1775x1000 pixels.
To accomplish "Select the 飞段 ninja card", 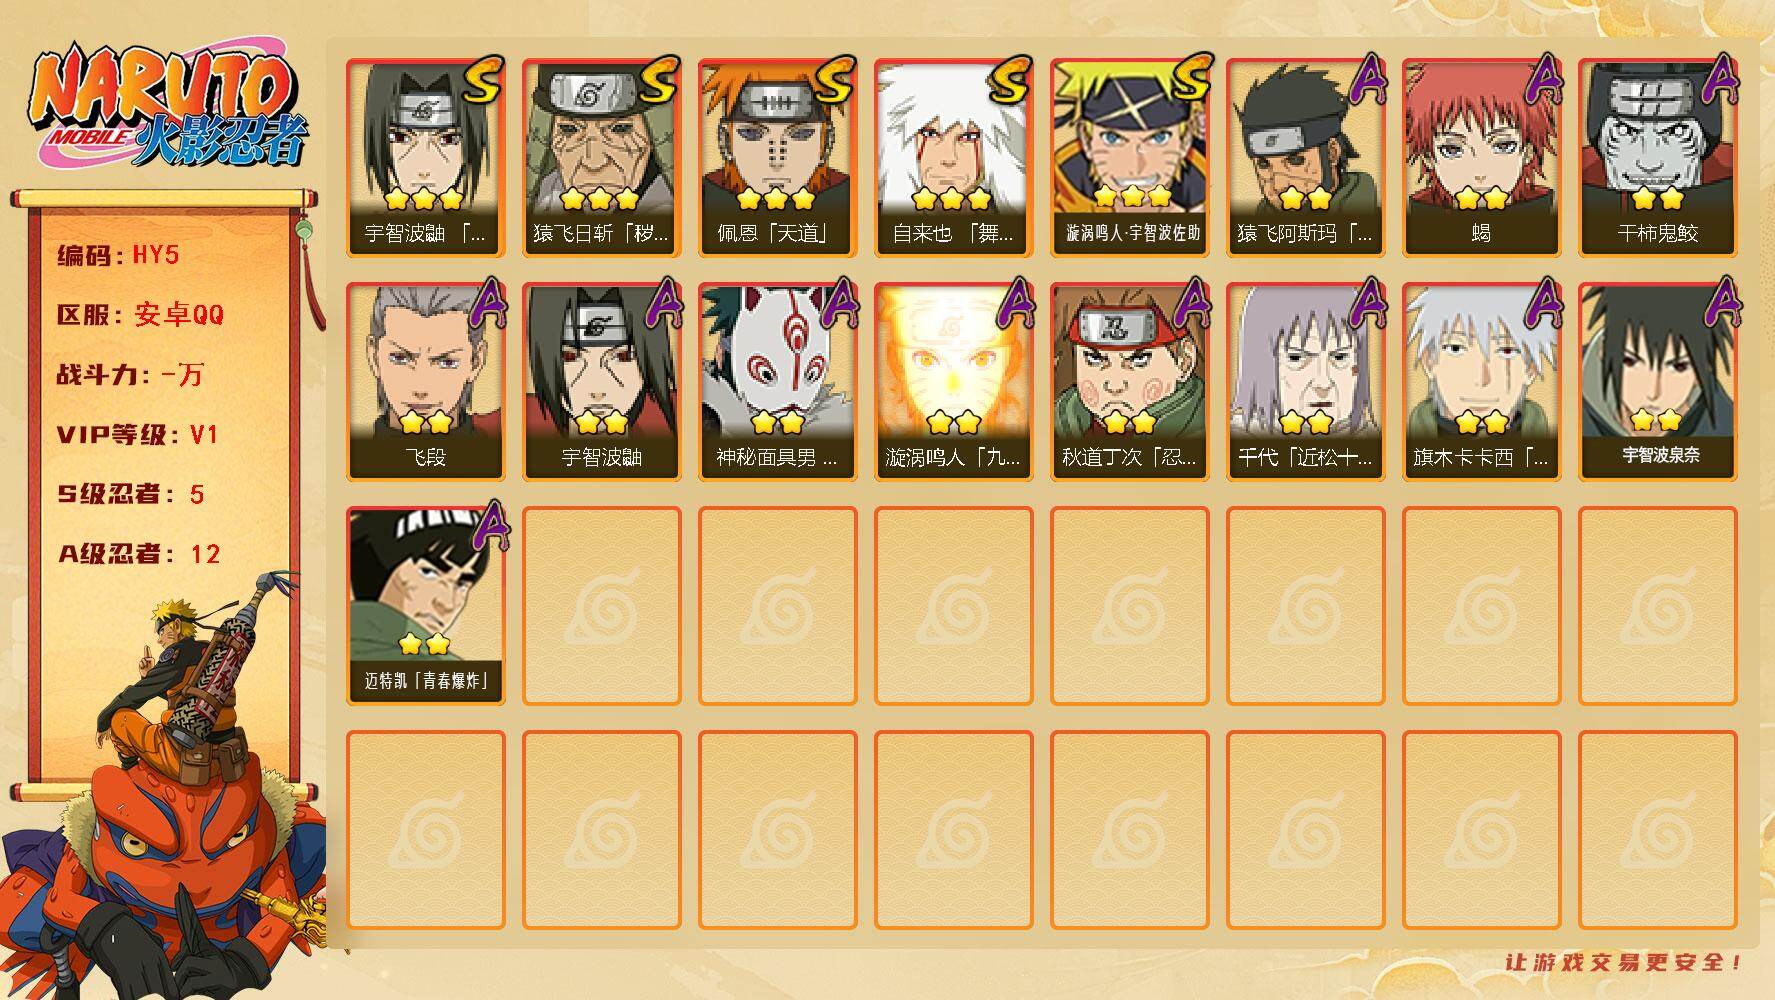I will point(425,382).
